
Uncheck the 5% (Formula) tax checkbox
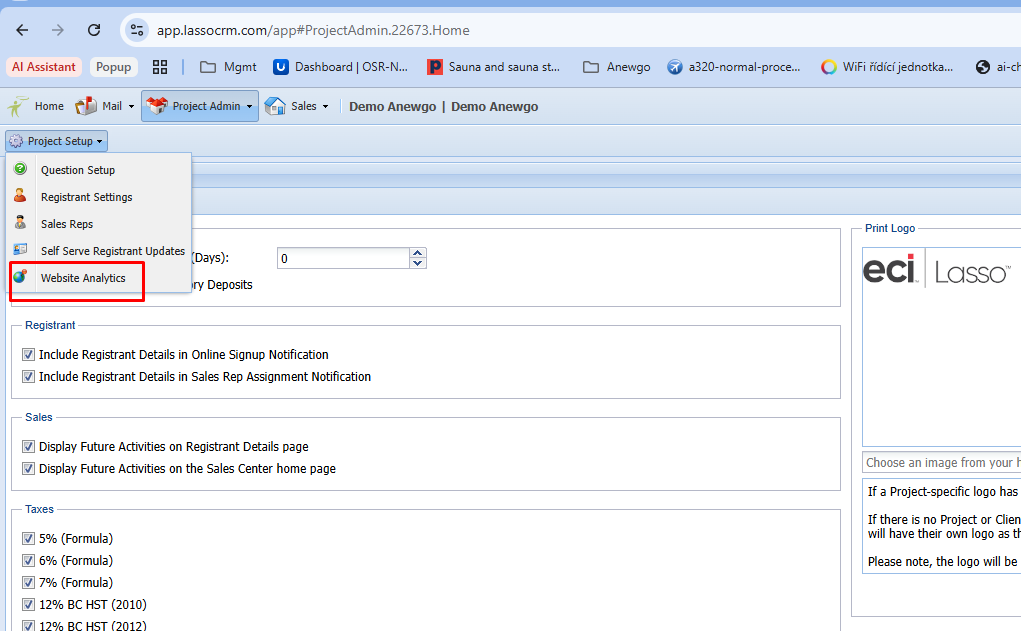pos(28,539)
